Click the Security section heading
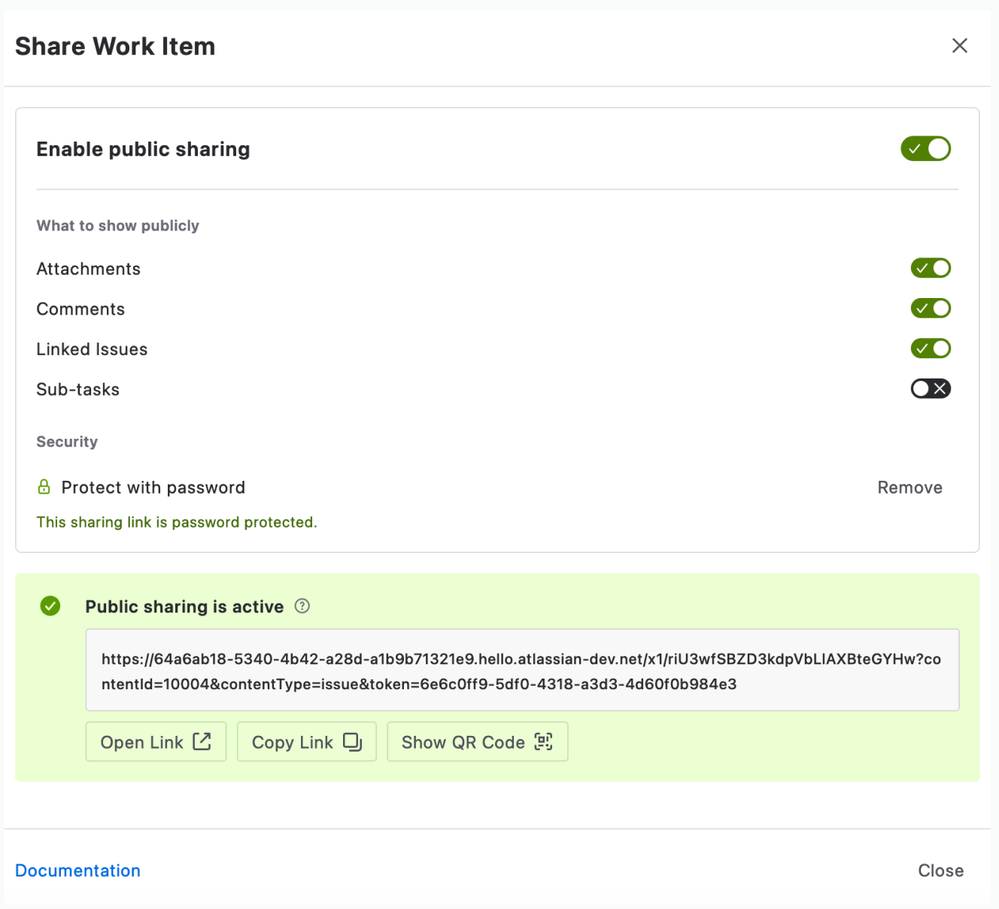Viewport: 999px width, 909px height. coord(67,441)
